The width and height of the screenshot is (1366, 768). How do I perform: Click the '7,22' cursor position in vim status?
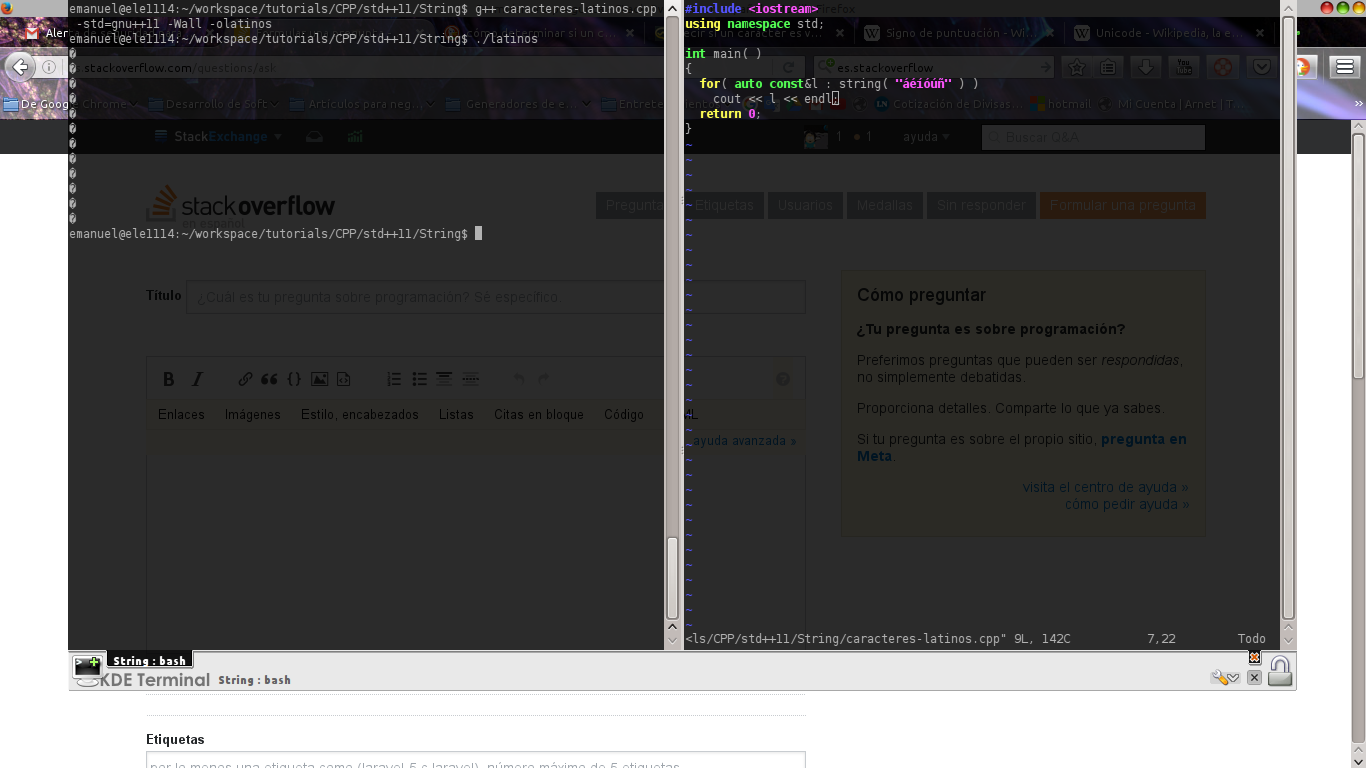click(1161, 638)
